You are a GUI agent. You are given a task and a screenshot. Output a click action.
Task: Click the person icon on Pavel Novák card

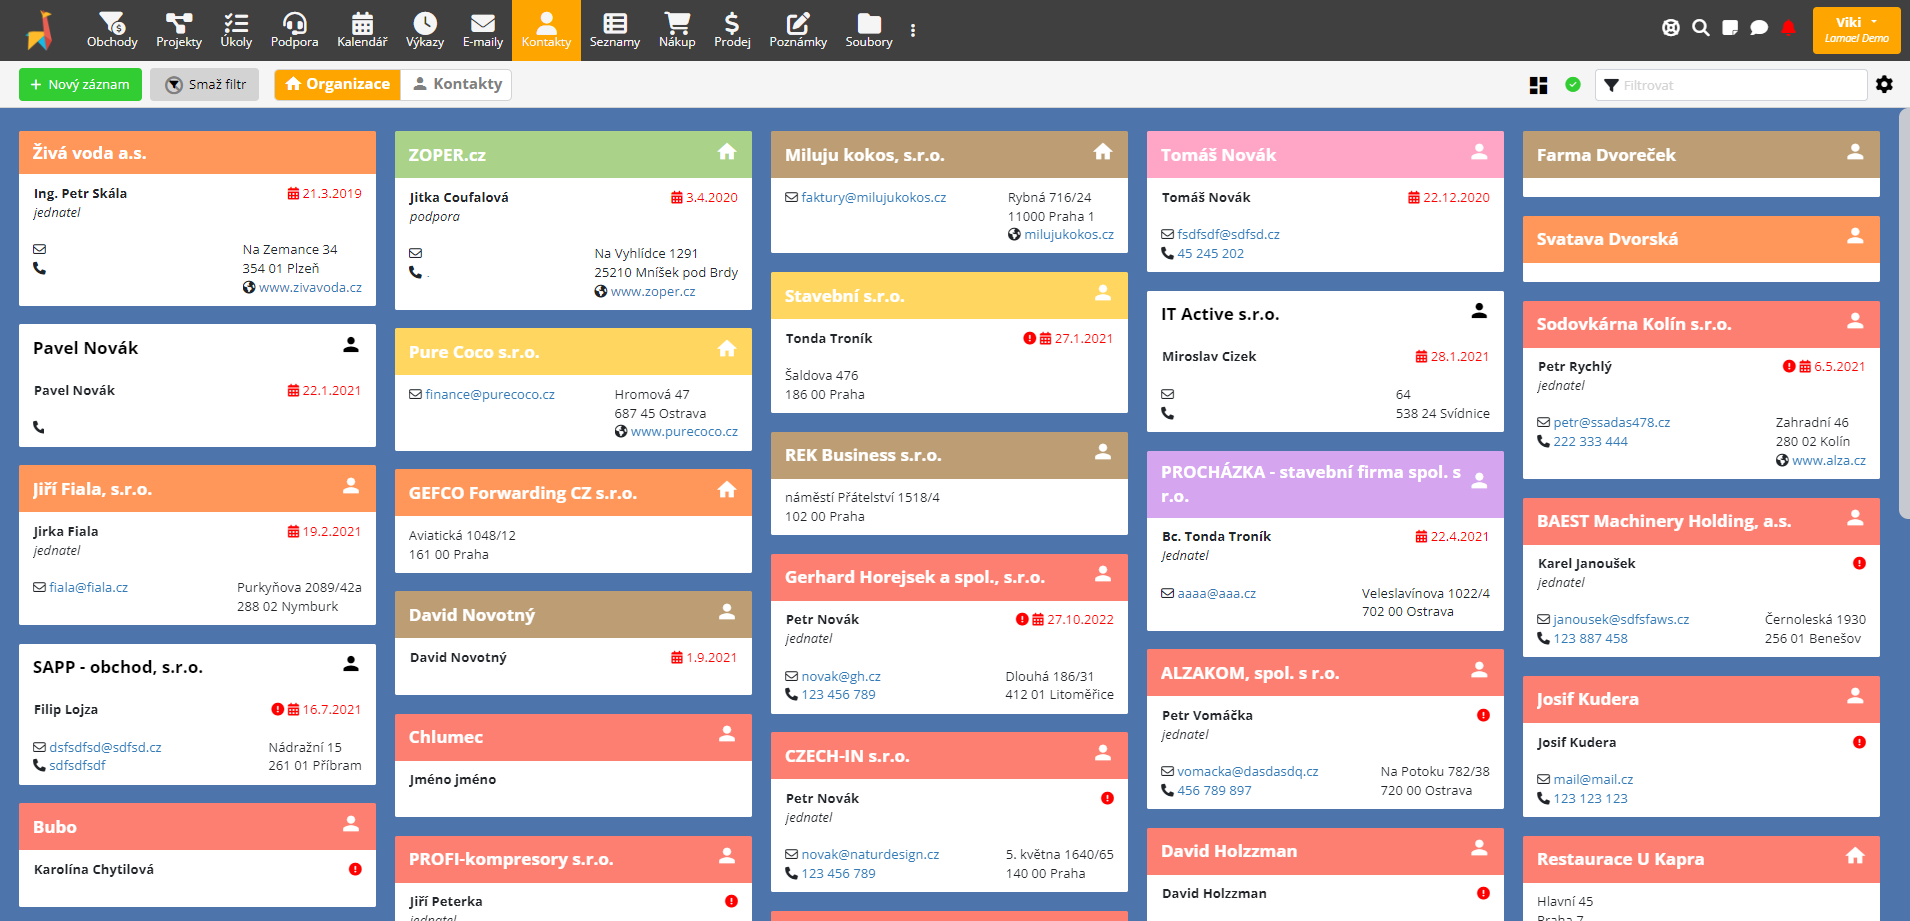(x=351, y=345)
